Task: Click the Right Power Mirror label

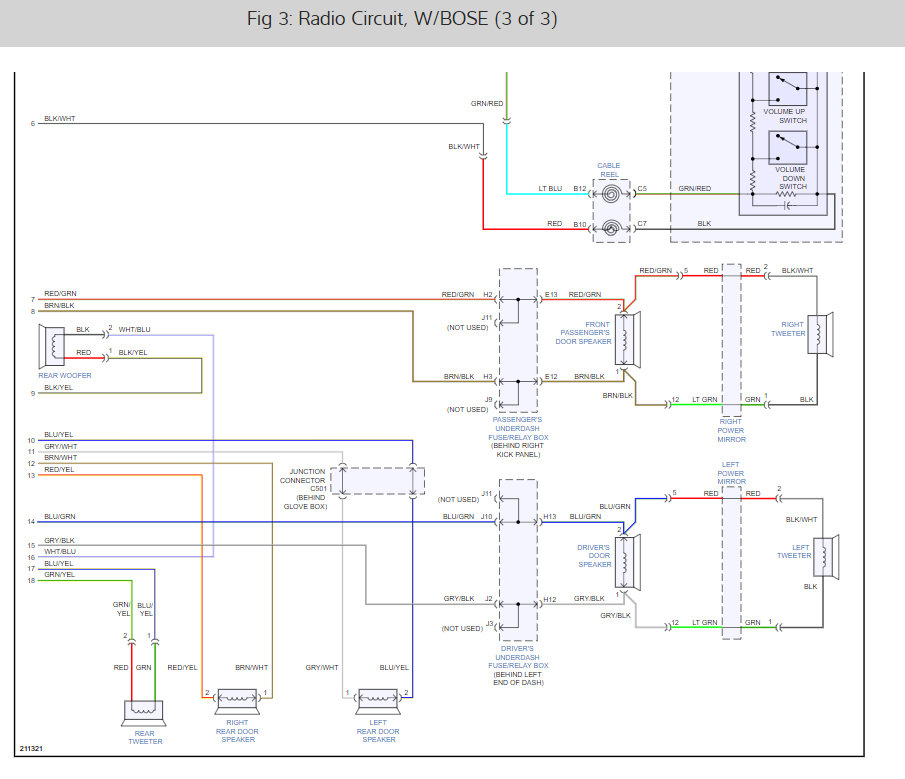Action: click(x=731, y=430)
